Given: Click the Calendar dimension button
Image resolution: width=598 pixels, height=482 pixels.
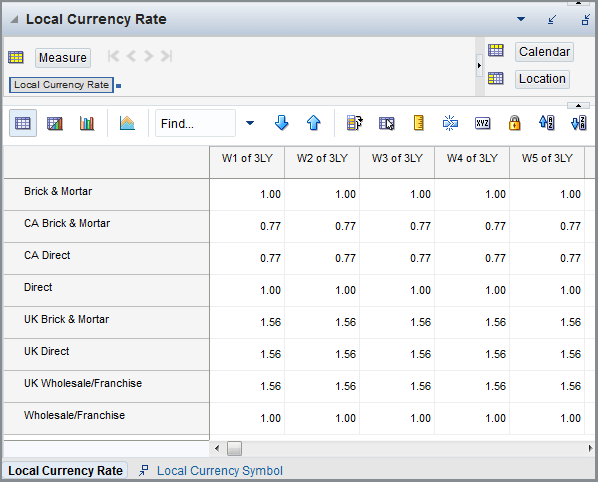Looking at the screenshot, I should click(544, 52).
